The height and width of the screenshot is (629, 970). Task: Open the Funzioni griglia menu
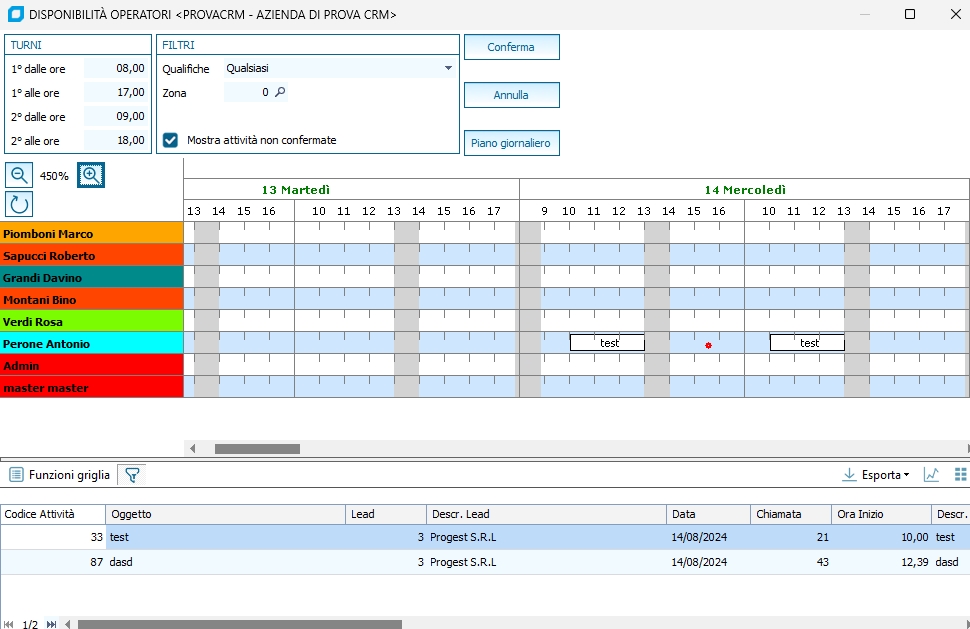69,475
